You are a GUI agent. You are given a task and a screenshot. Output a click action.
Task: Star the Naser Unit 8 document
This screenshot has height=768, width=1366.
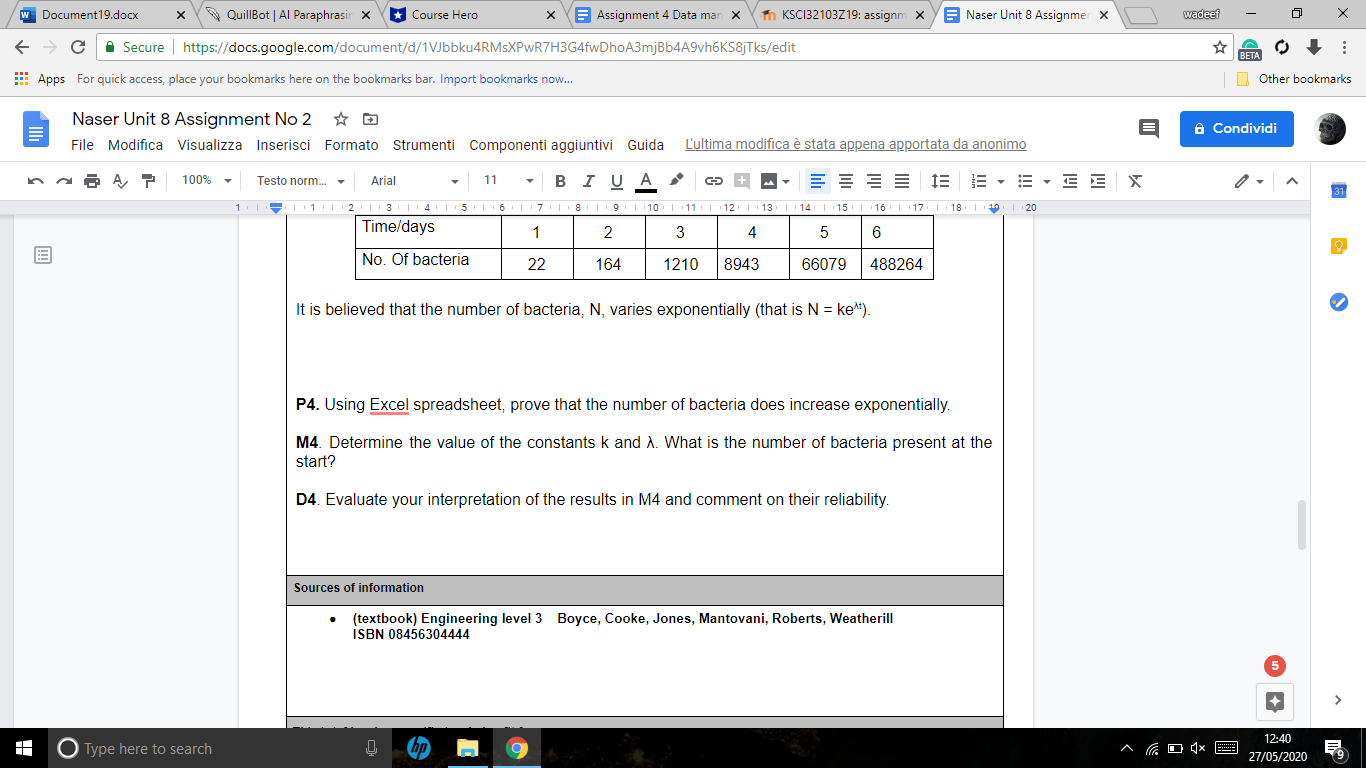(x=341, y=119)
